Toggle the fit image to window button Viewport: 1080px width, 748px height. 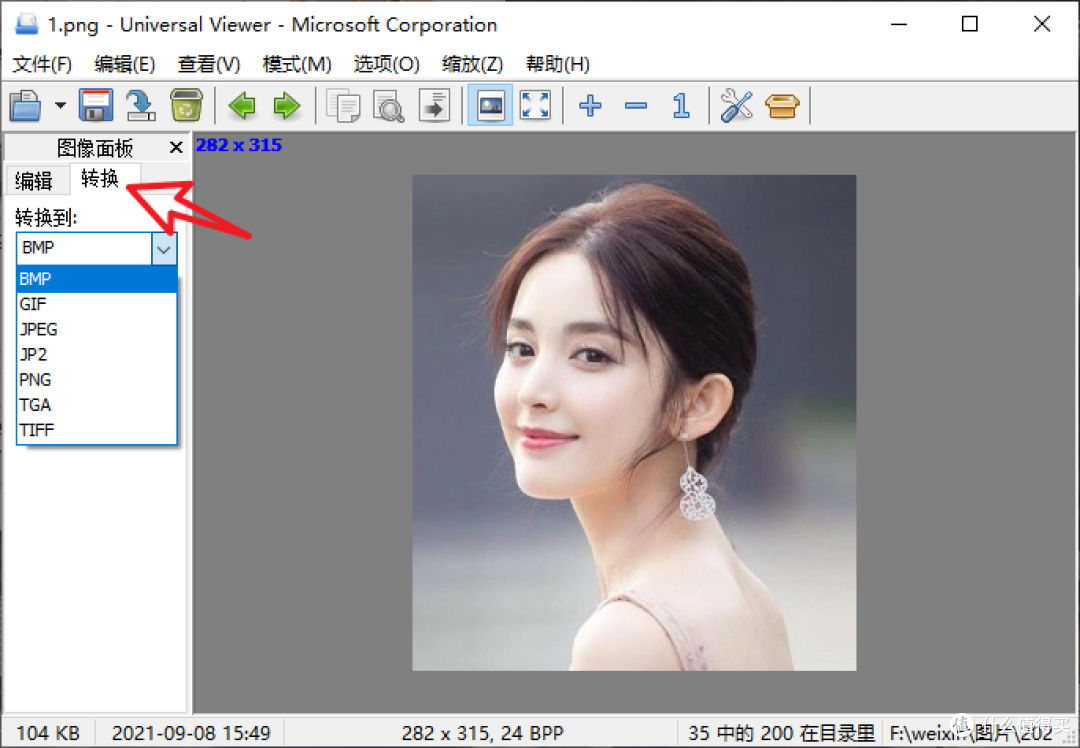490,105
